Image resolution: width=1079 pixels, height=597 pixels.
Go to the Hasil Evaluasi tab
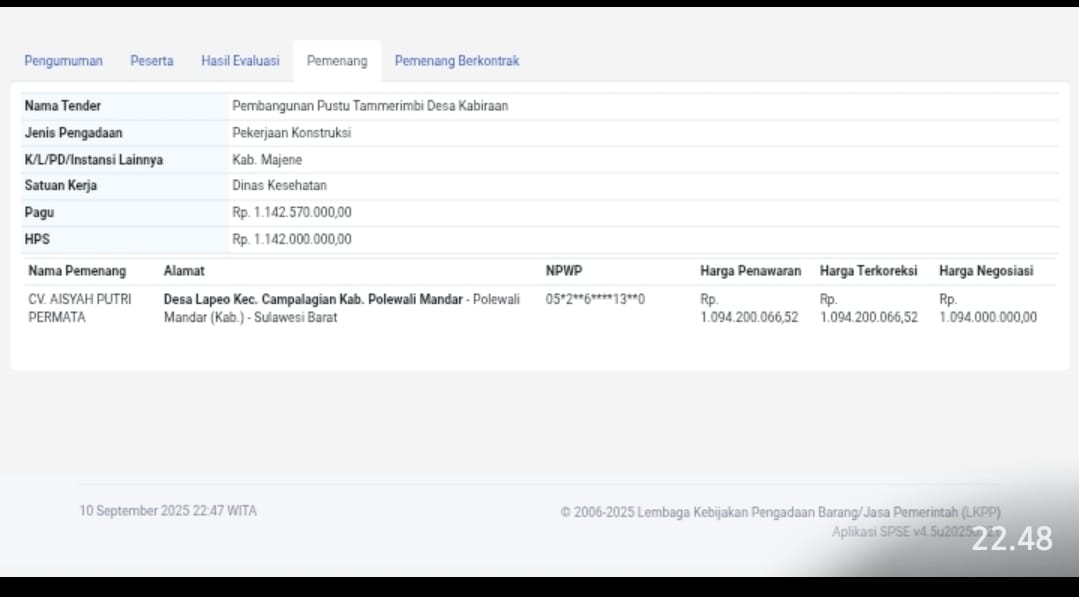tap(240, 61)
